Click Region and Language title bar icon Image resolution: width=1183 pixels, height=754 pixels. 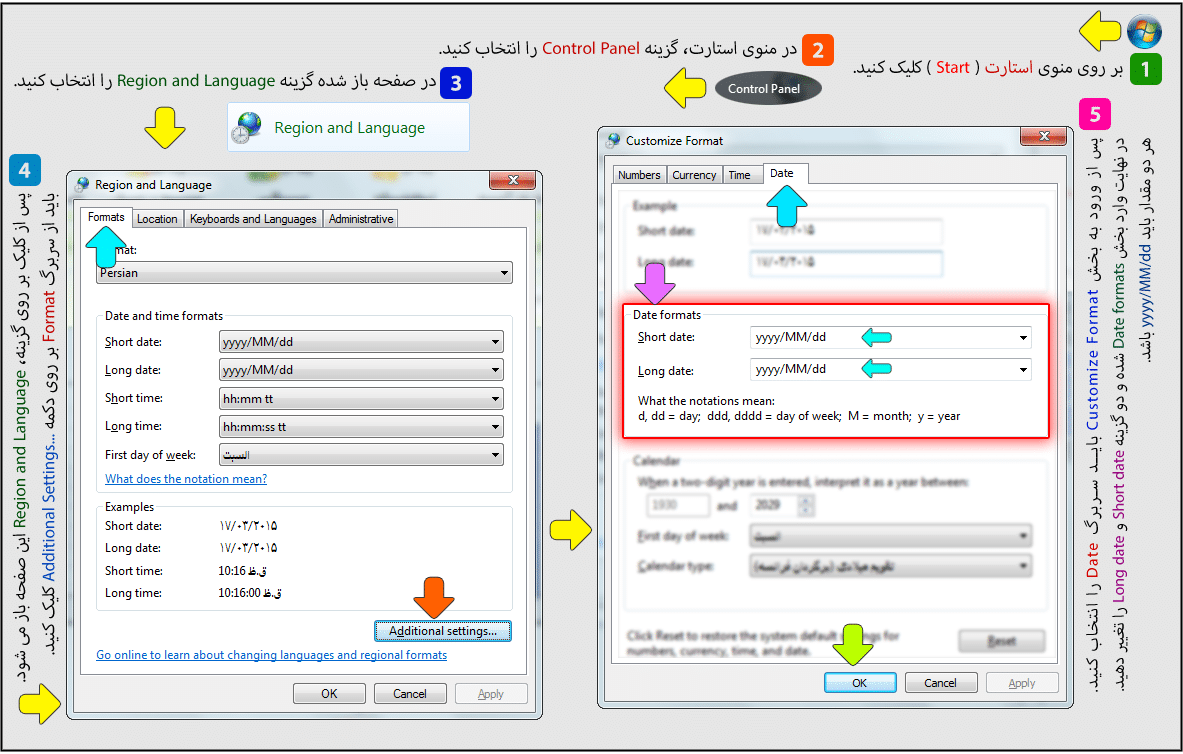click(82, 185)
